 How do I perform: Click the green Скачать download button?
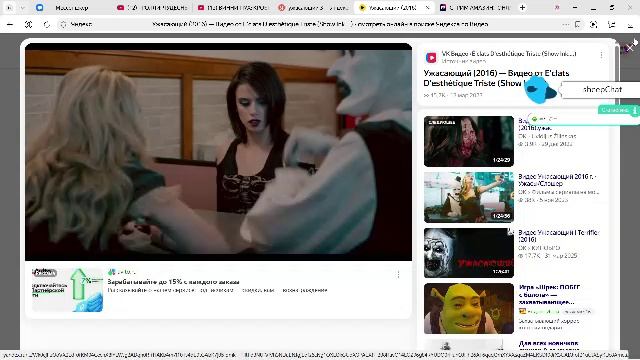(618, 110)
